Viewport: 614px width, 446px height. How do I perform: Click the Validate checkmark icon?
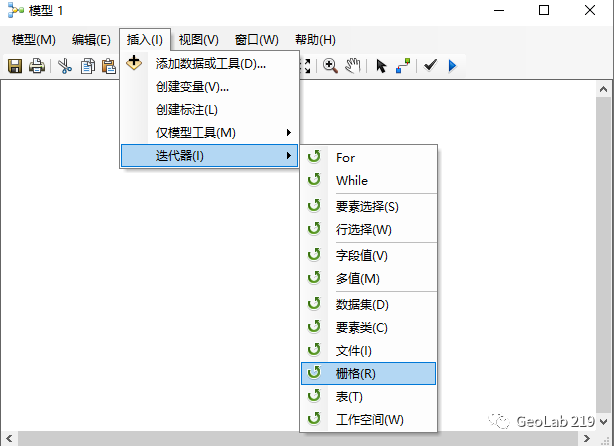click(430, 65)
